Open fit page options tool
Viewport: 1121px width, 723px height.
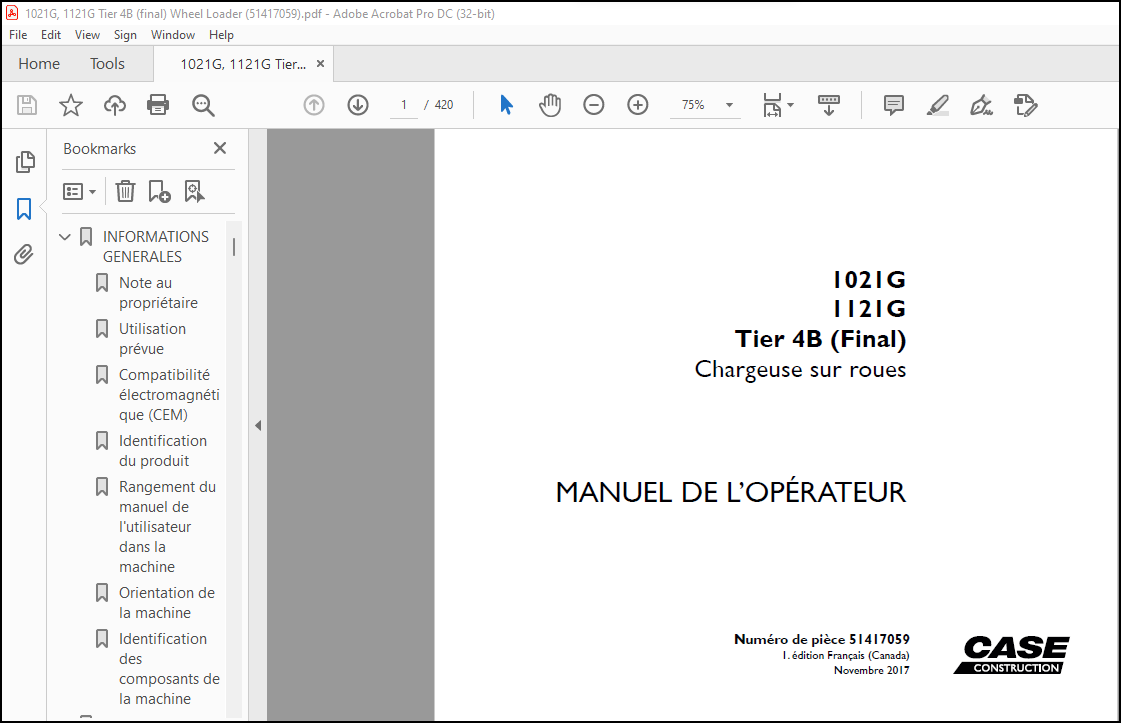[x=772, y=105]
